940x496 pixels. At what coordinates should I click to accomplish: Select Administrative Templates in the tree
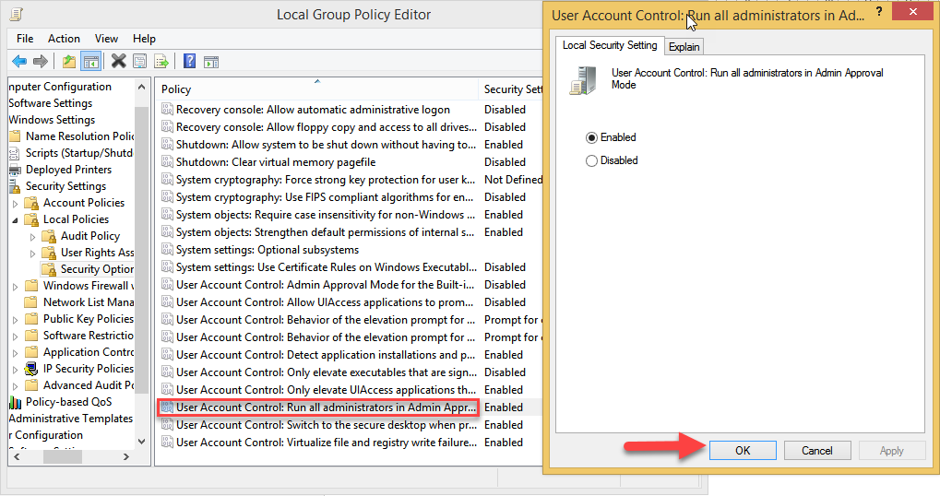coord(71,419)
